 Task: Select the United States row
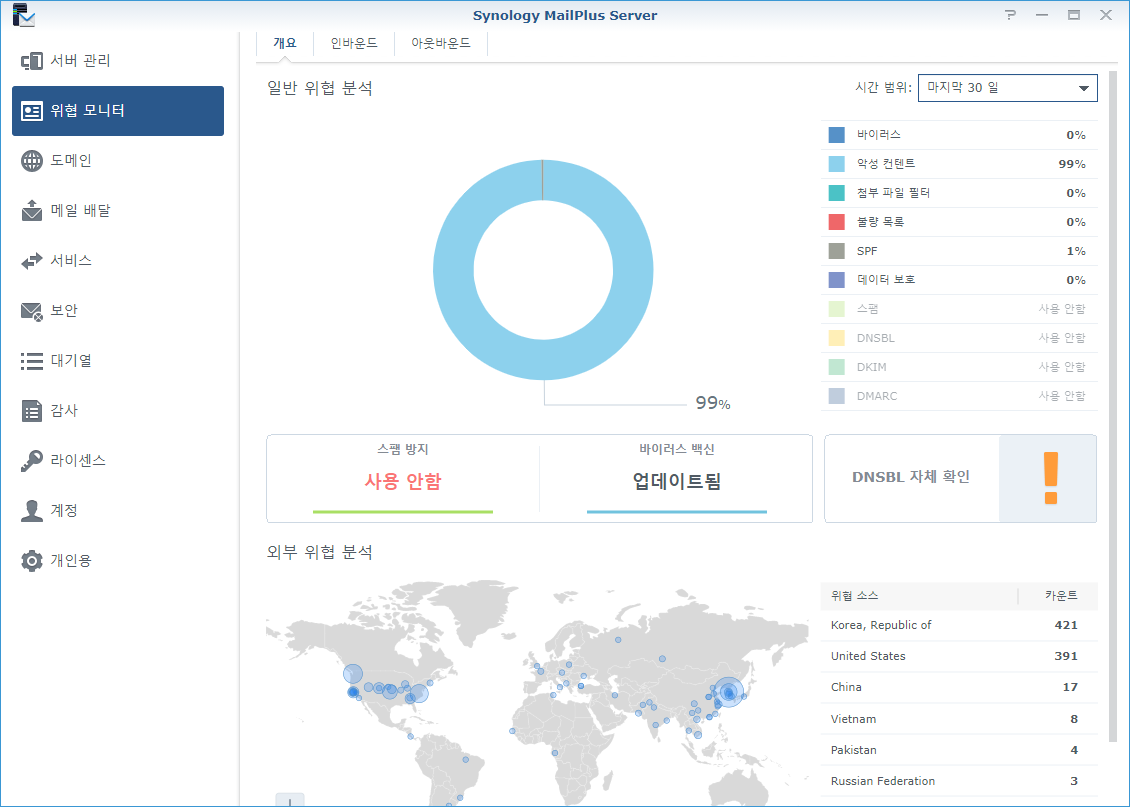click(x=959, y=656)
